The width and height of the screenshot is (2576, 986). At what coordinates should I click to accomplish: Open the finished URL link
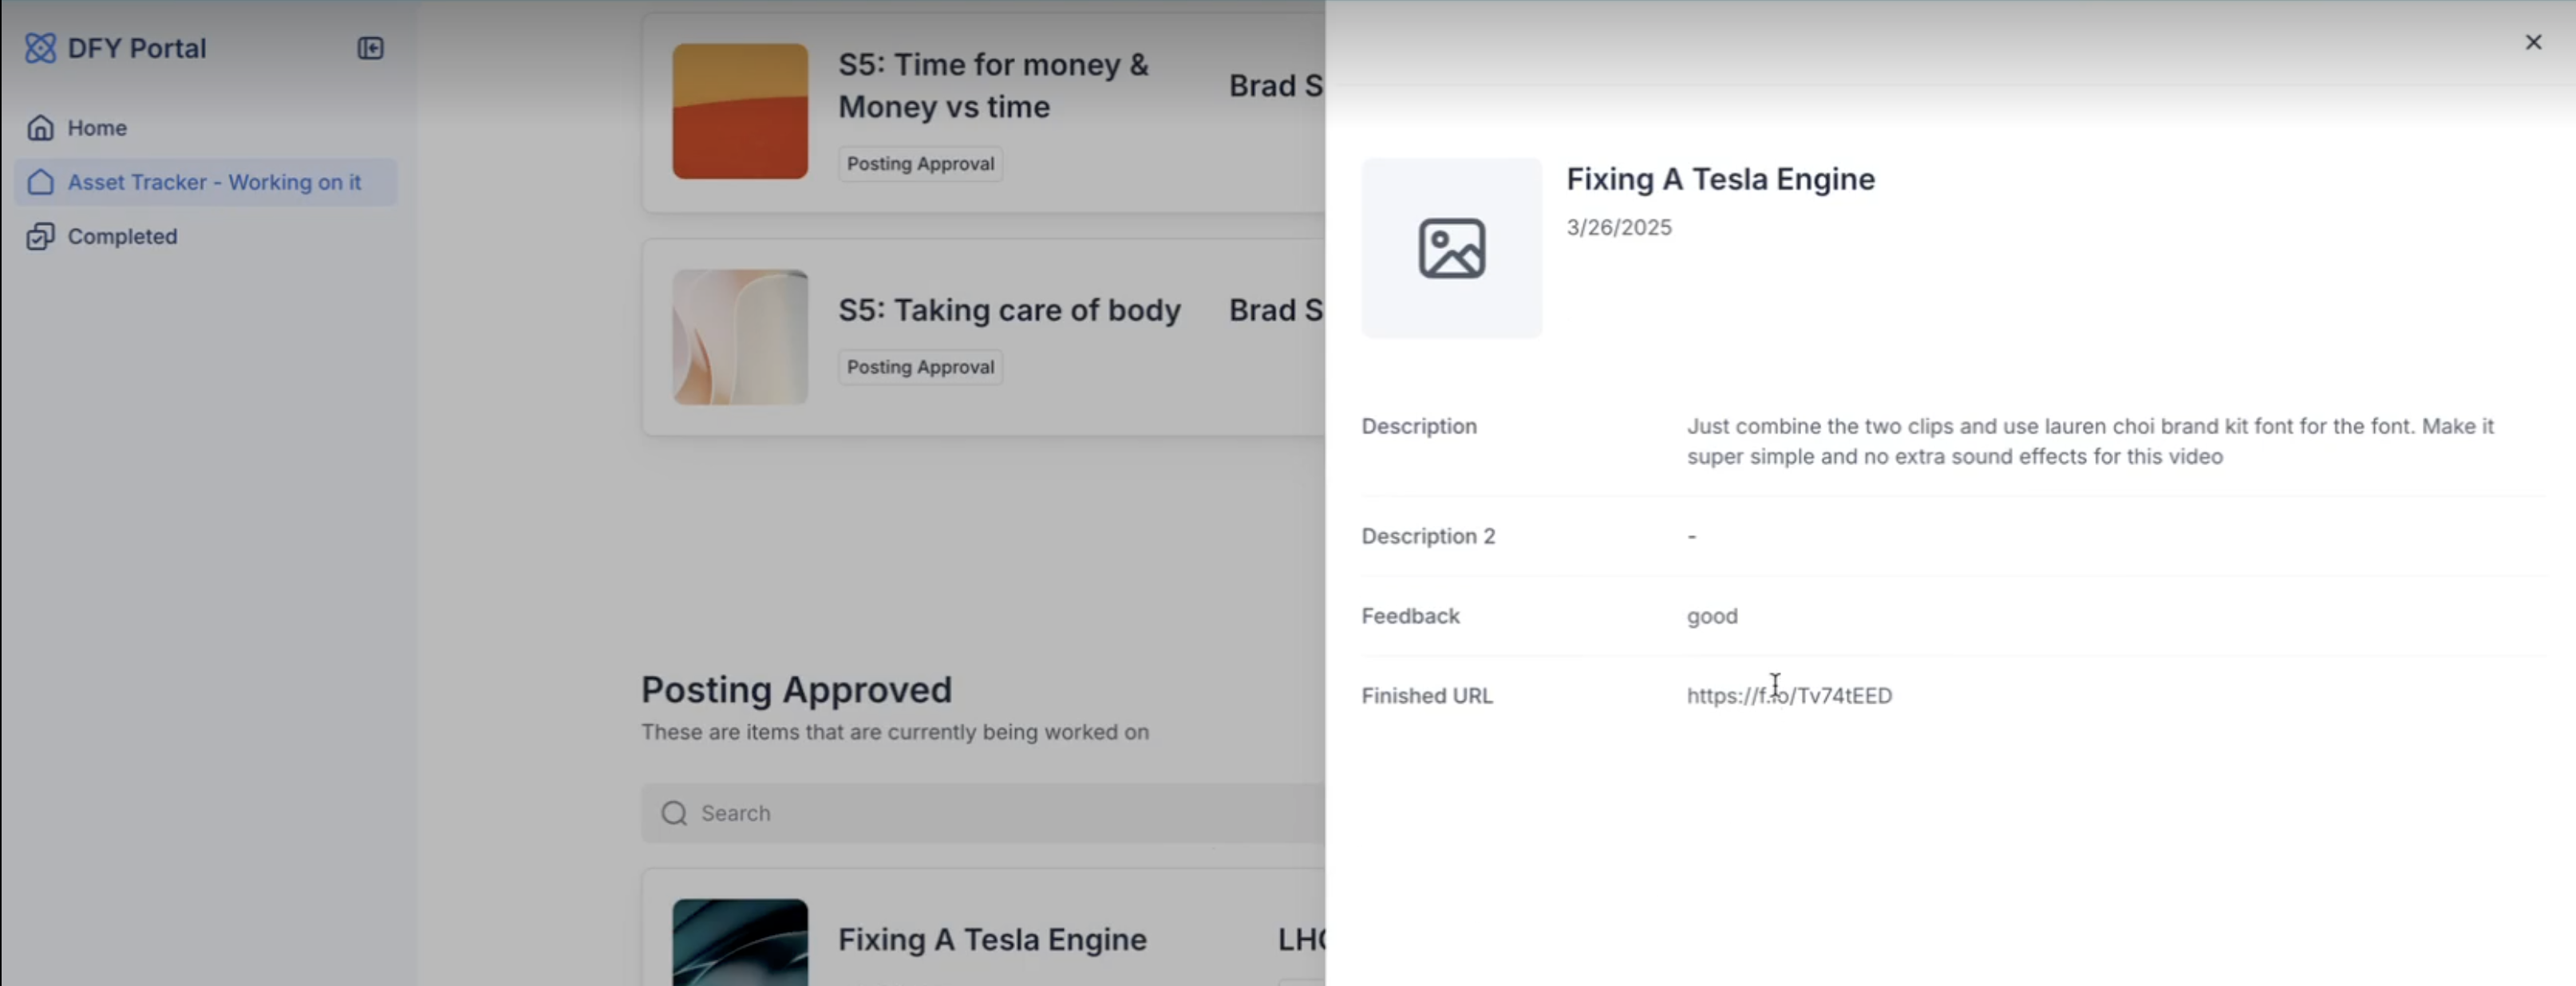pyautogui.click(x=1789, y=696)
